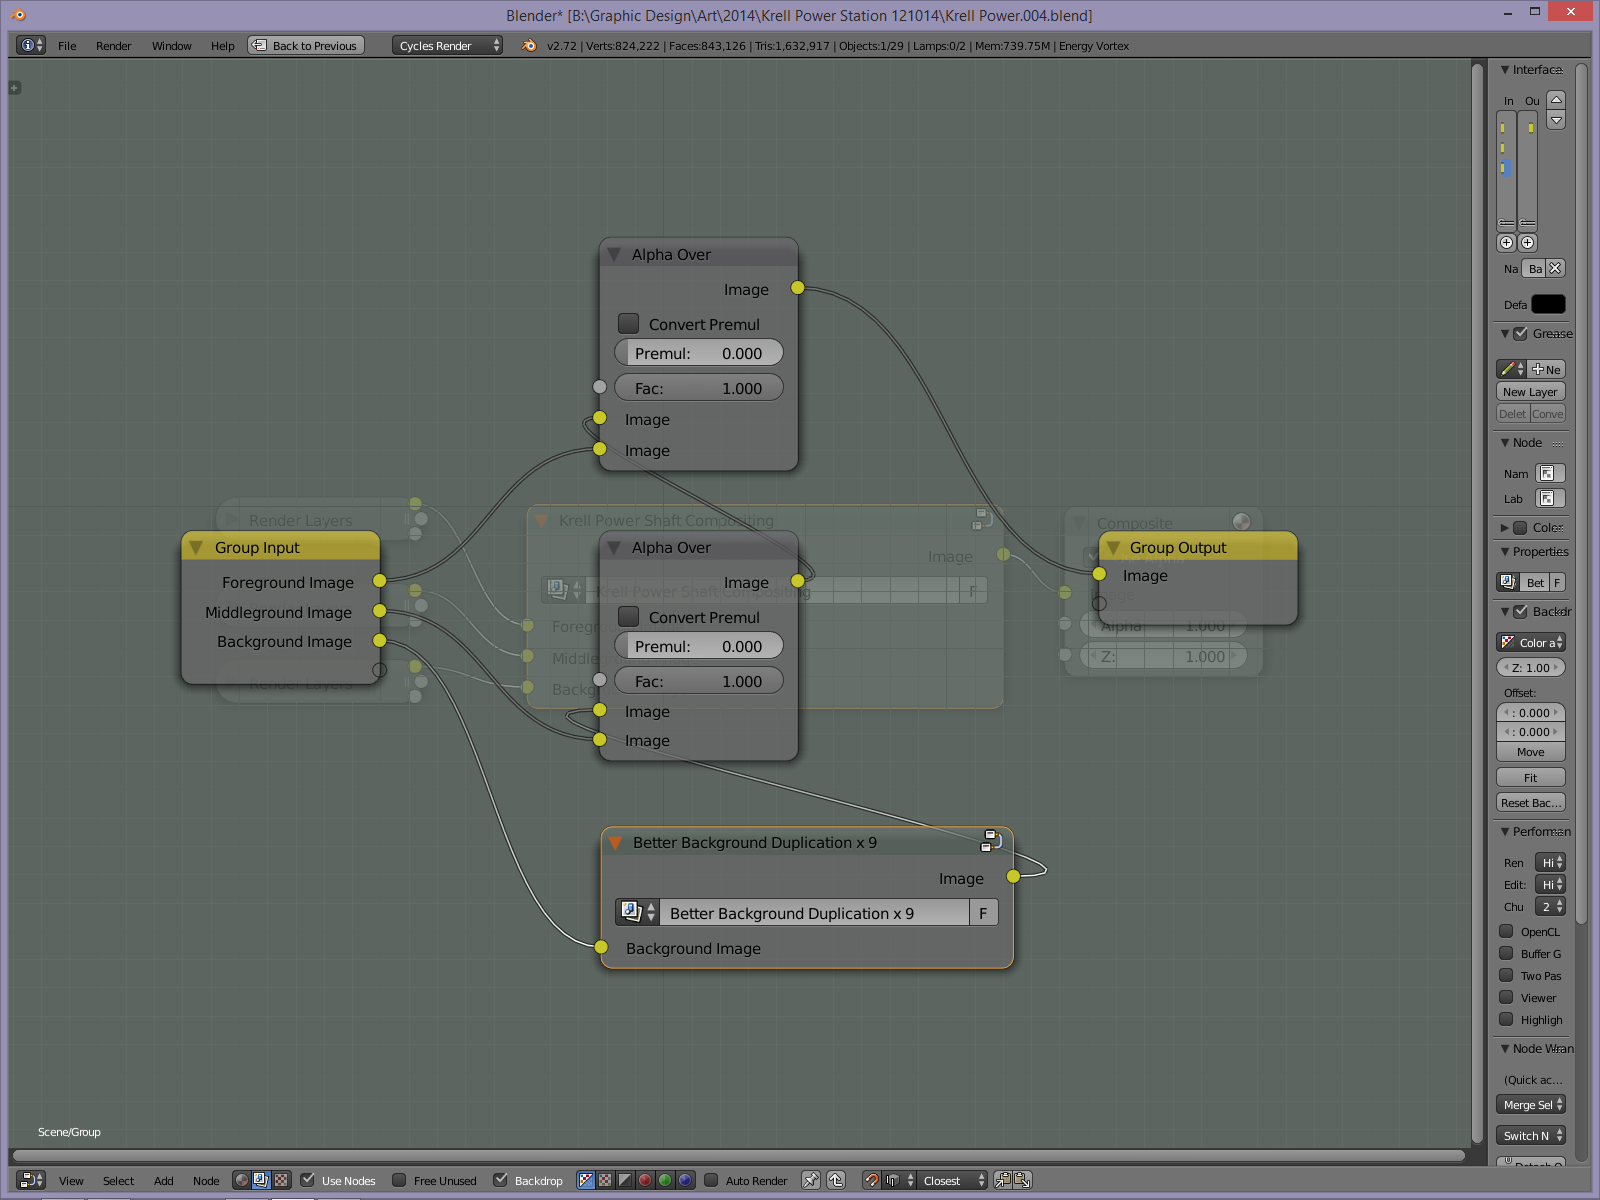Select Alpha backdrop channel icon
This screenshot has height=1200, width=1600.
[625, 1180]
